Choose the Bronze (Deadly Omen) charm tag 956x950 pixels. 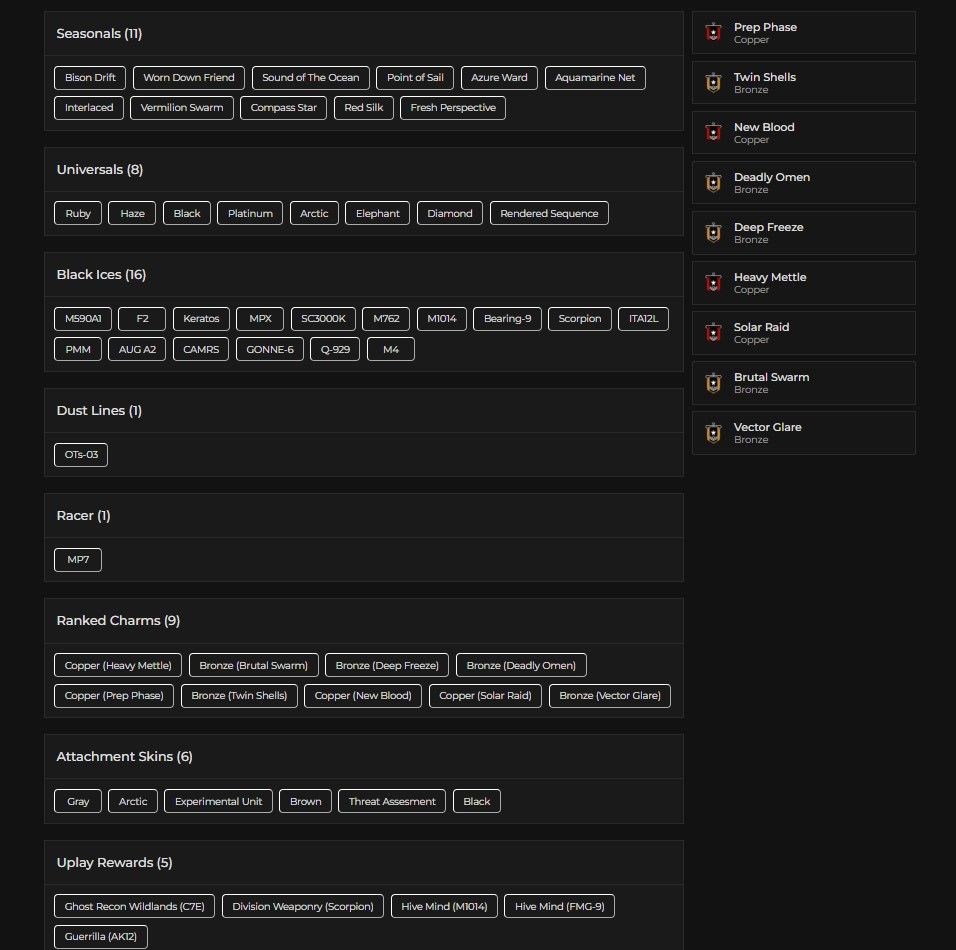pos(521,665)
